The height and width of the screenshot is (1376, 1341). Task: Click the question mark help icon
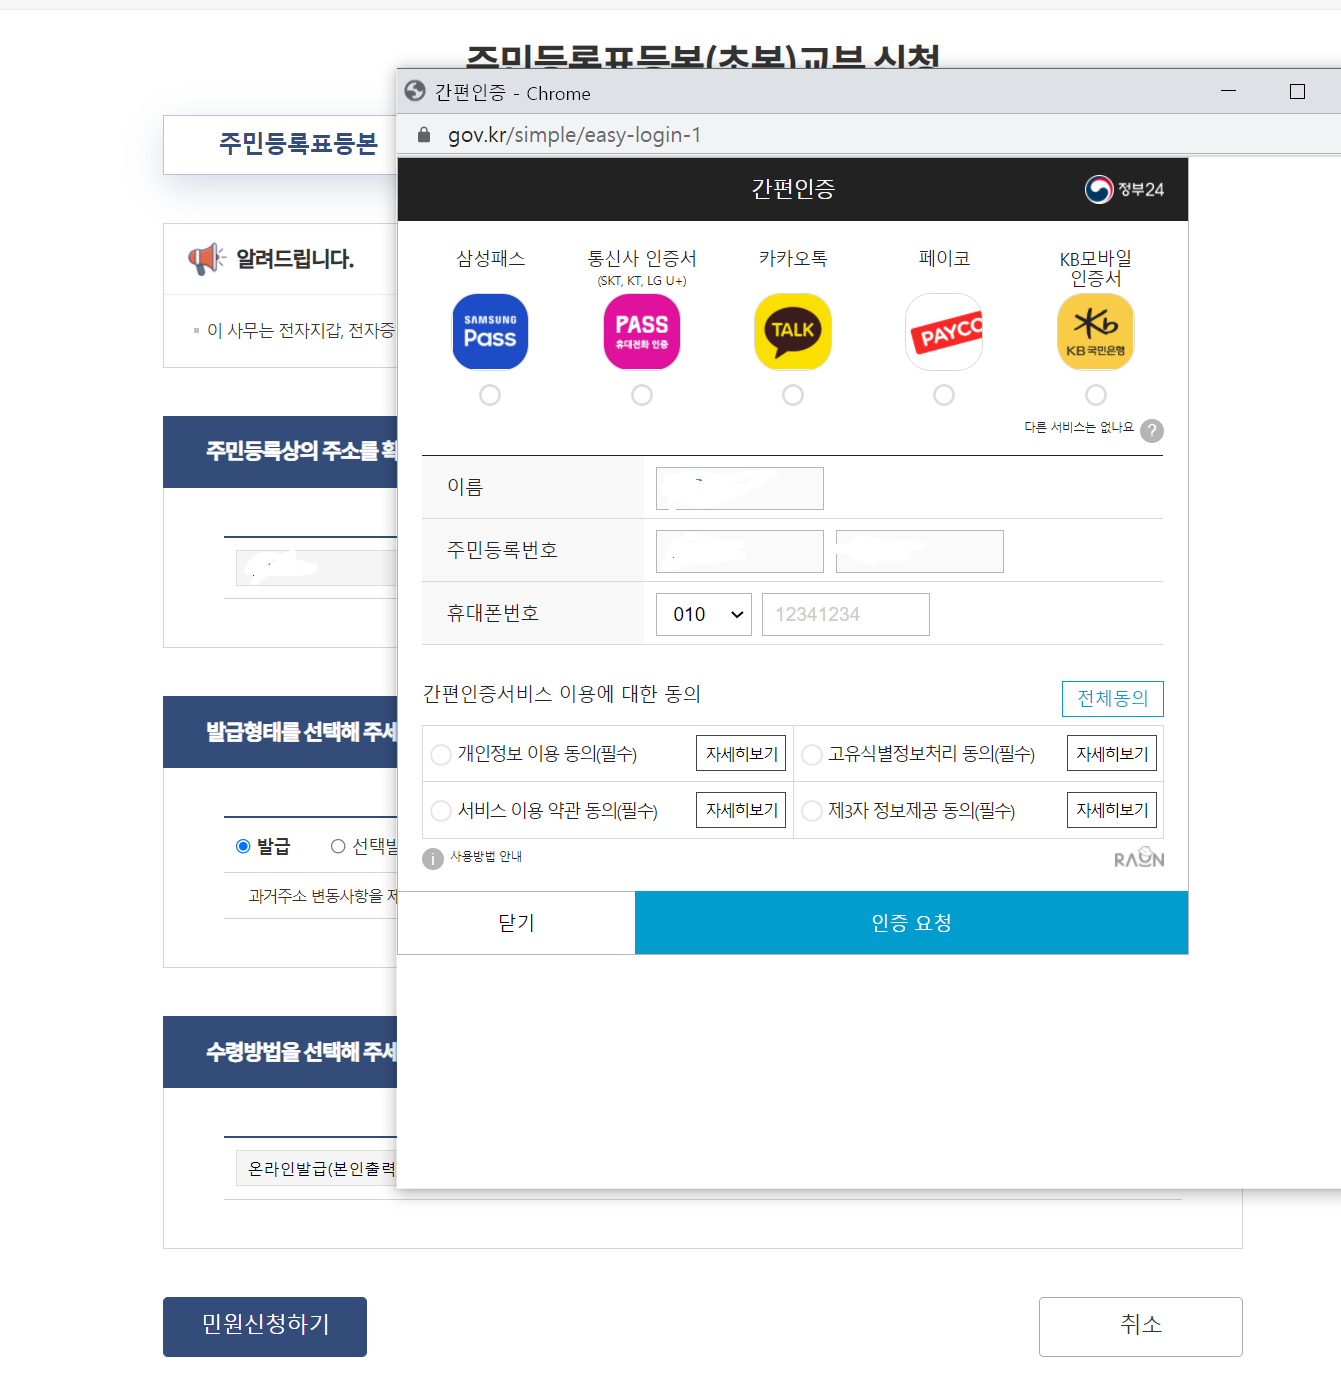coord(1152,430)
